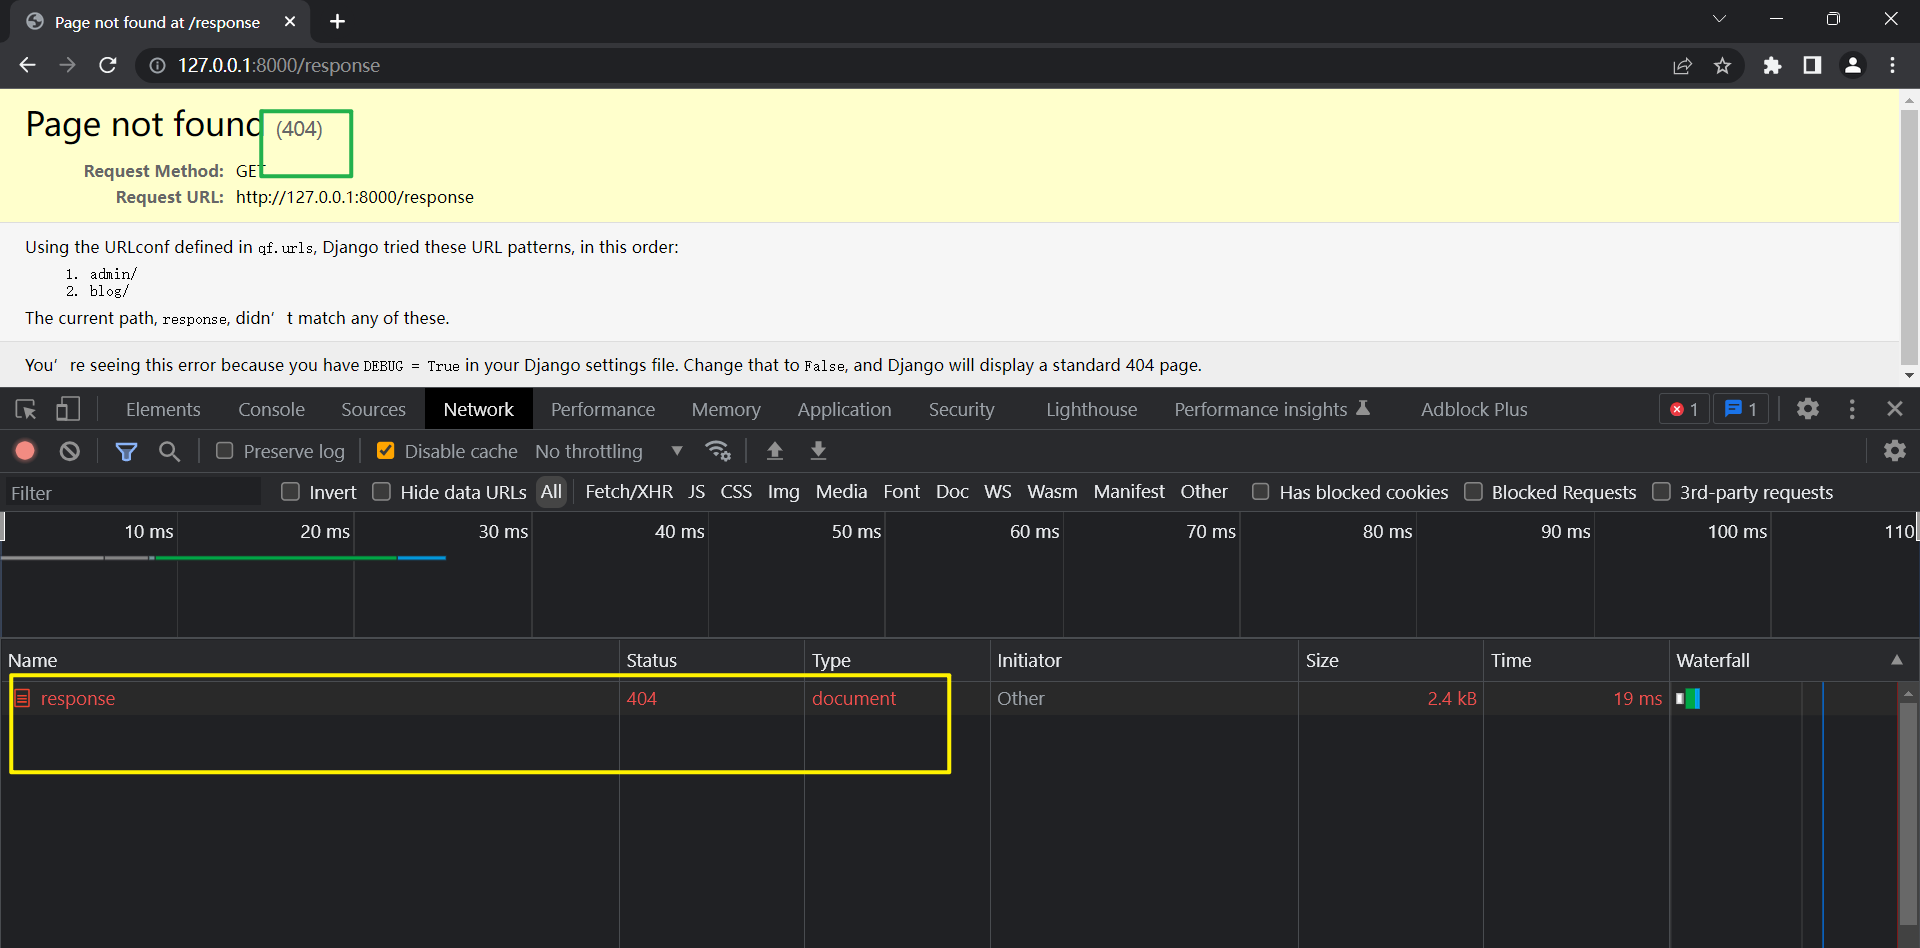Import HAR file upload icon
The image size is (1920, 948).
774,451
